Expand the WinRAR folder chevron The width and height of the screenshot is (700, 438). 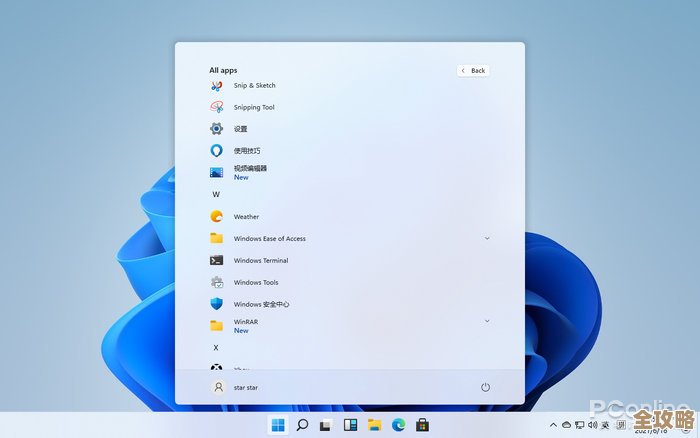[x=487, y=321]
